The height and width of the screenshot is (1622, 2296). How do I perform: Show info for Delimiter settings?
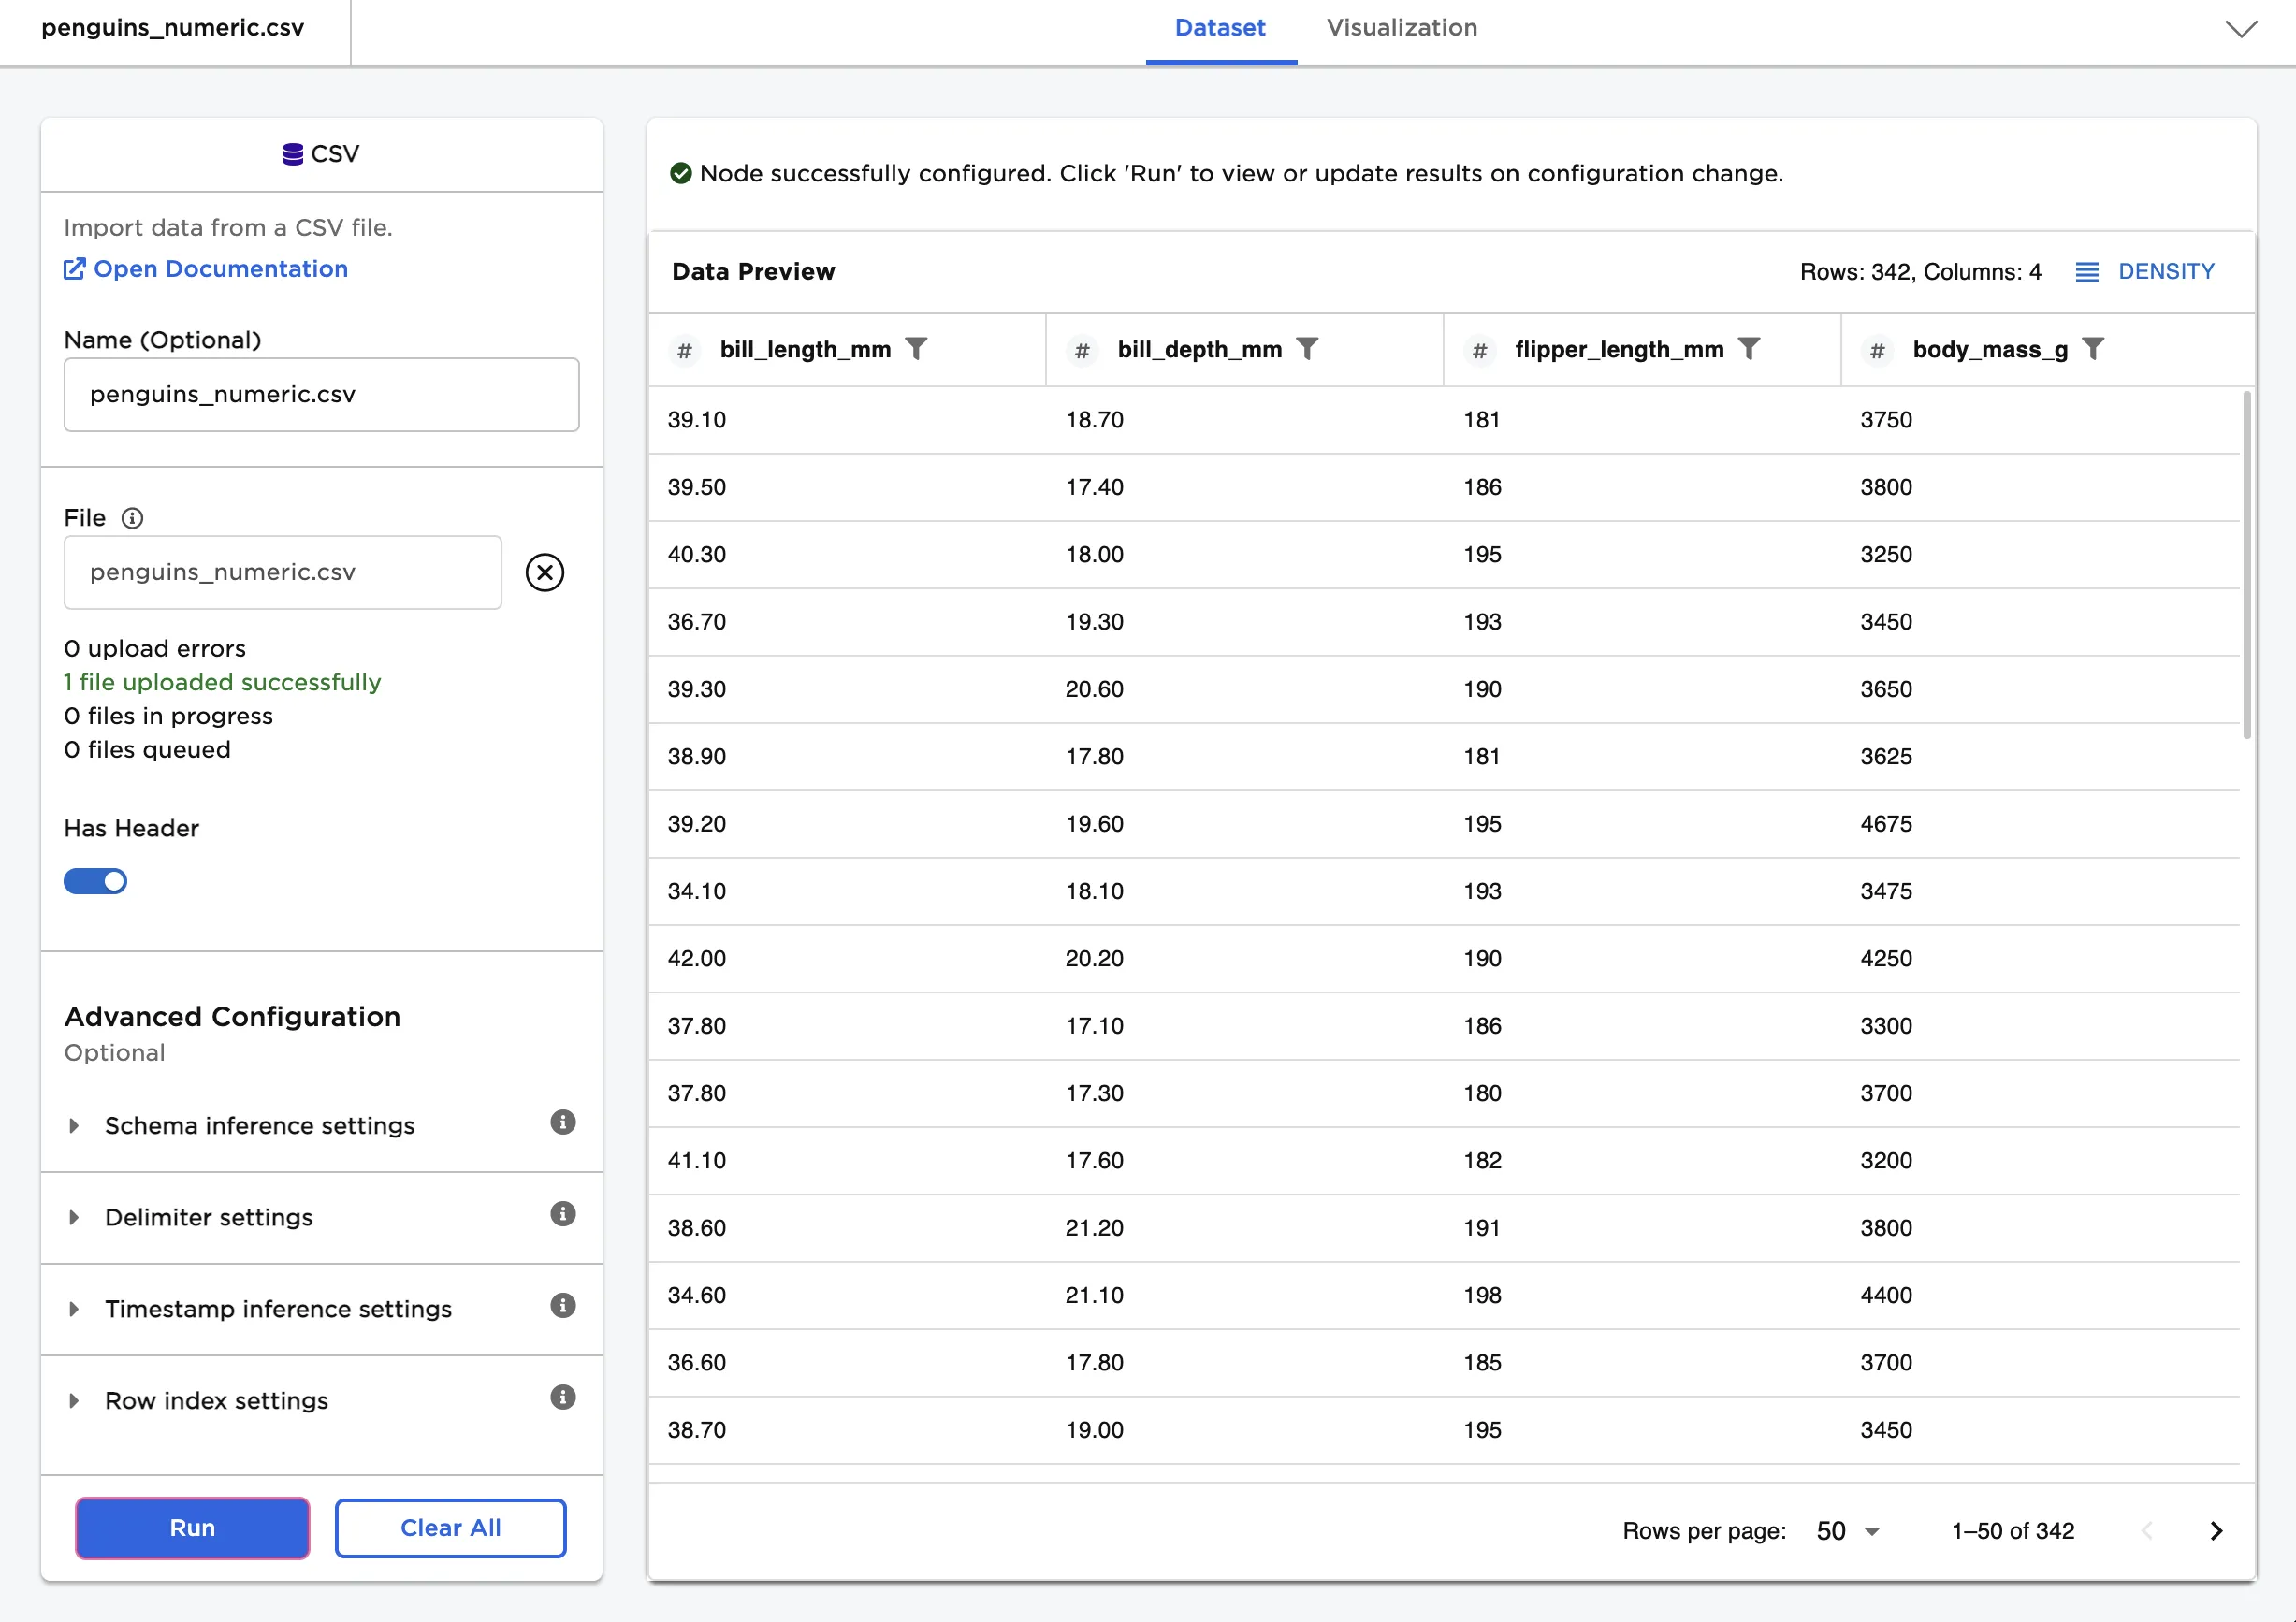click(563, 1214)
